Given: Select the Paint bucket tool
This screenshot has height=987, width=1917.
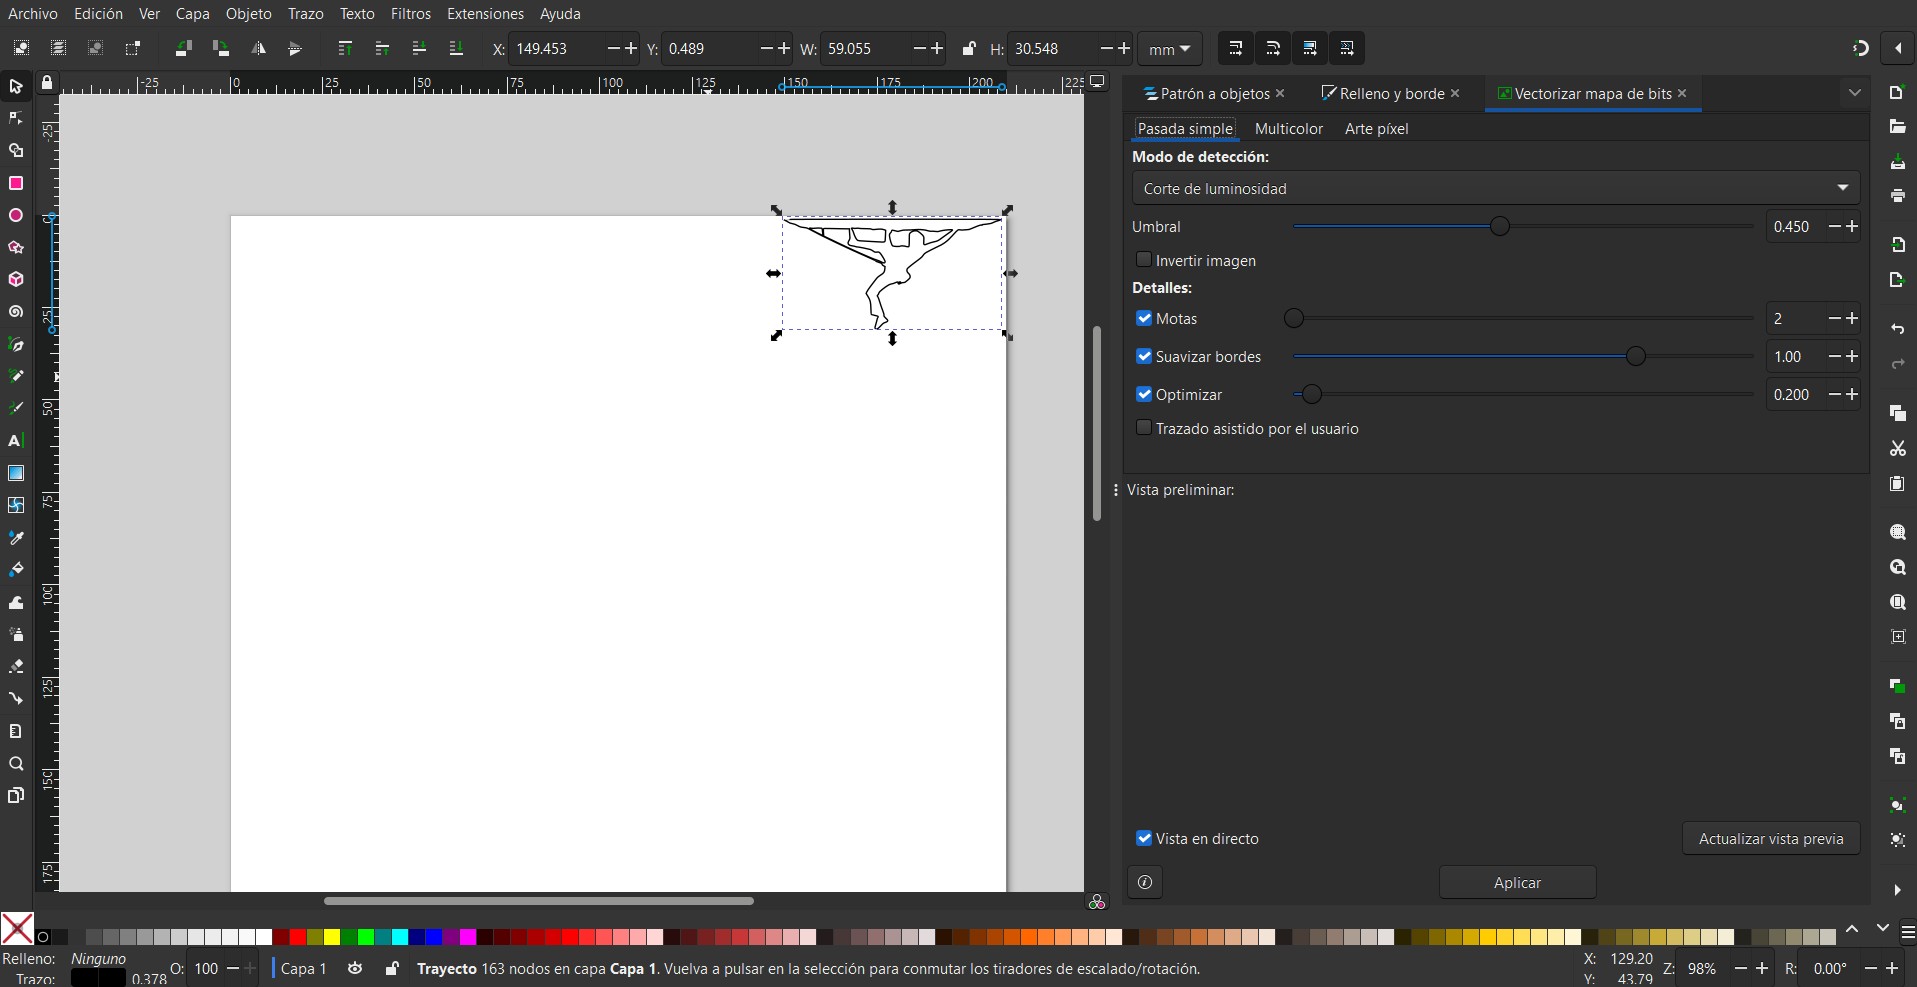Looking at the screenshot, I should pyautogui.click(x=16, y=569).
